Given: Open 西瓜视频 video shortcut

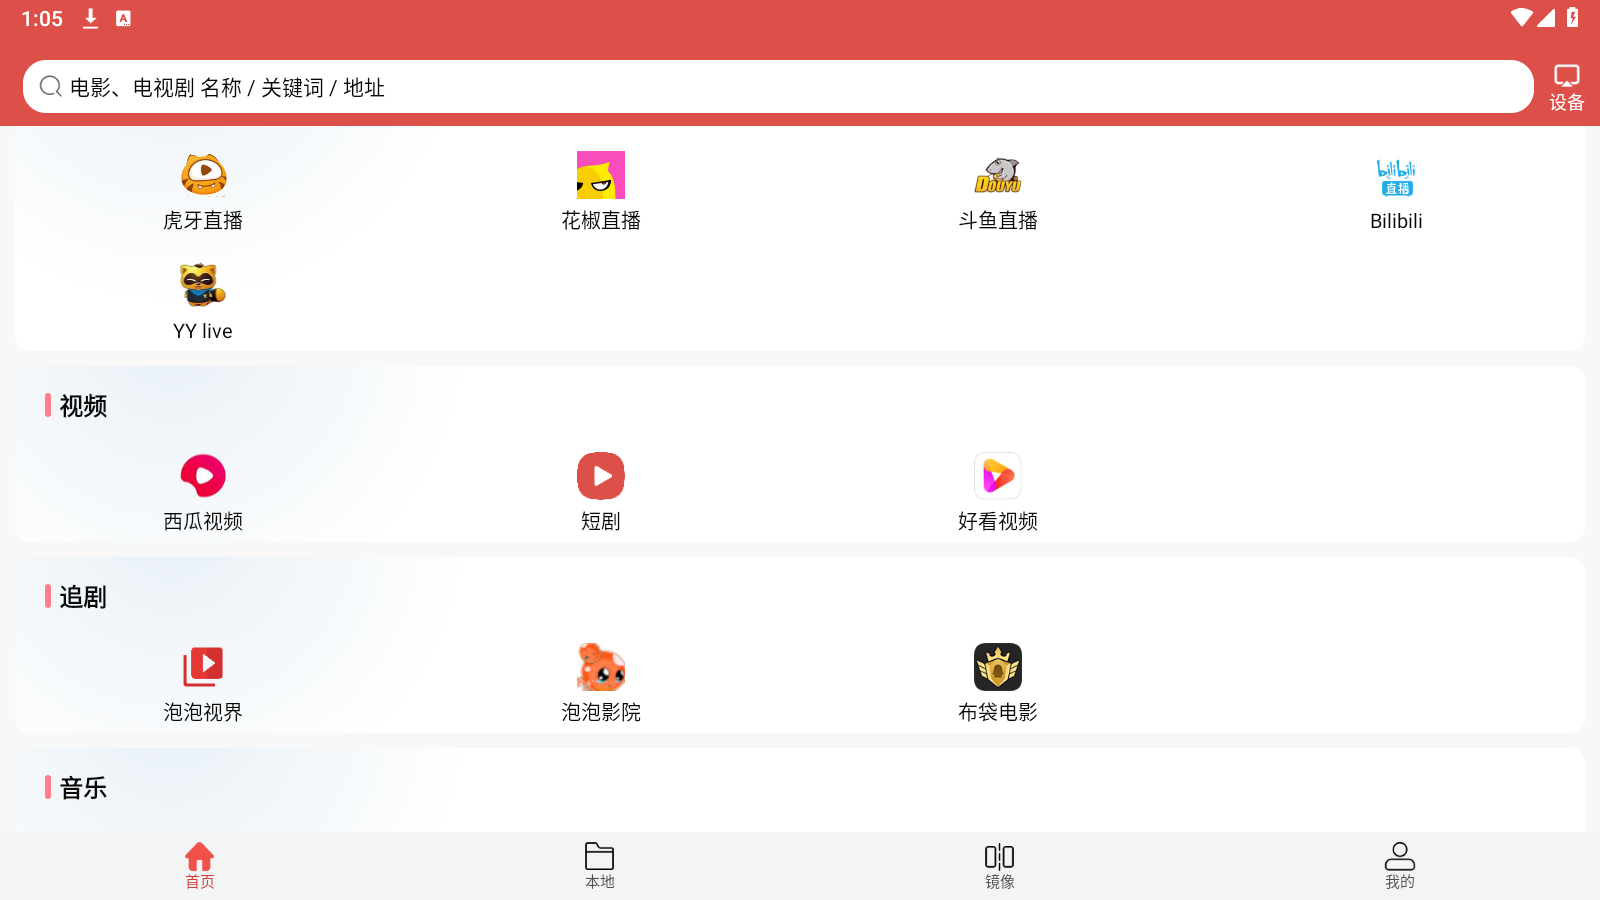Looking at the screenshot, I should pos(203,477).
